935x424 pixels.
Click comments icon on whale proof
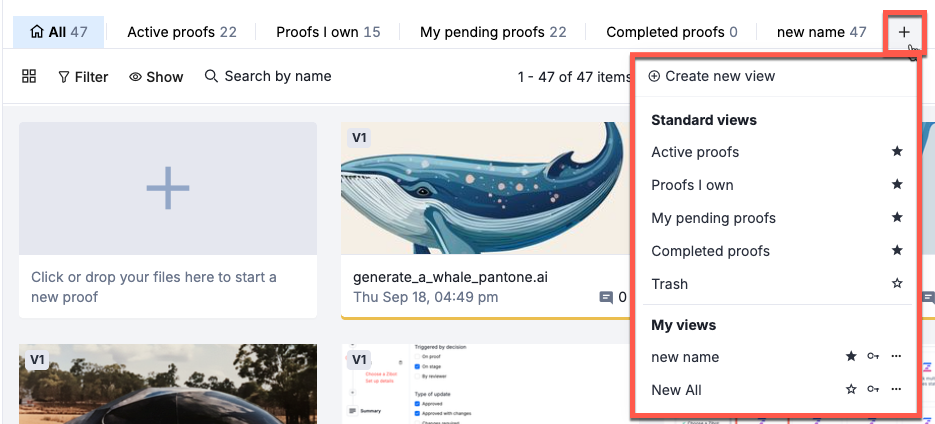tap(606, 297)
